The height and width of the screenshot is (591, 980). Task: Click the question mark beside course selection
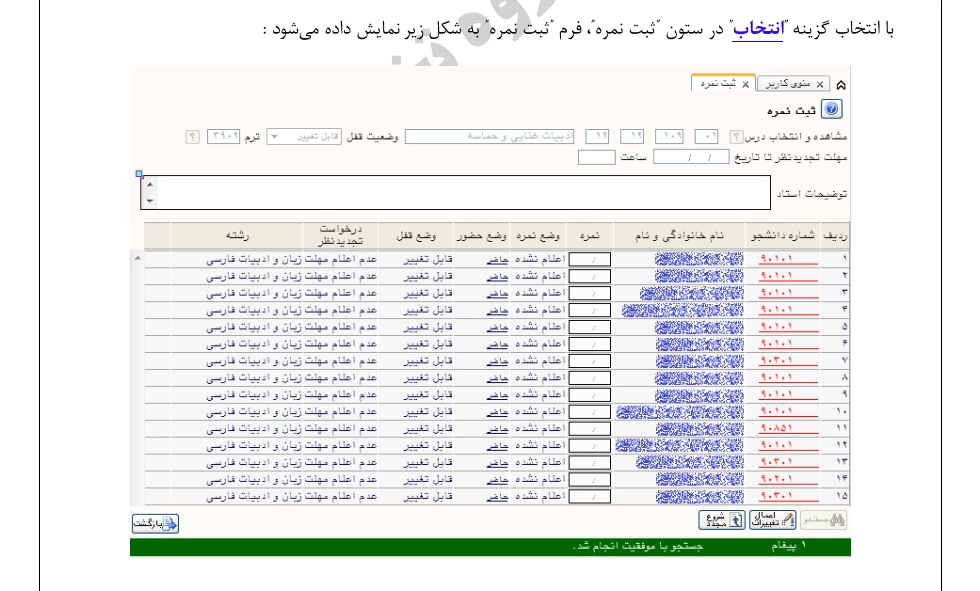tap(736, 136)
